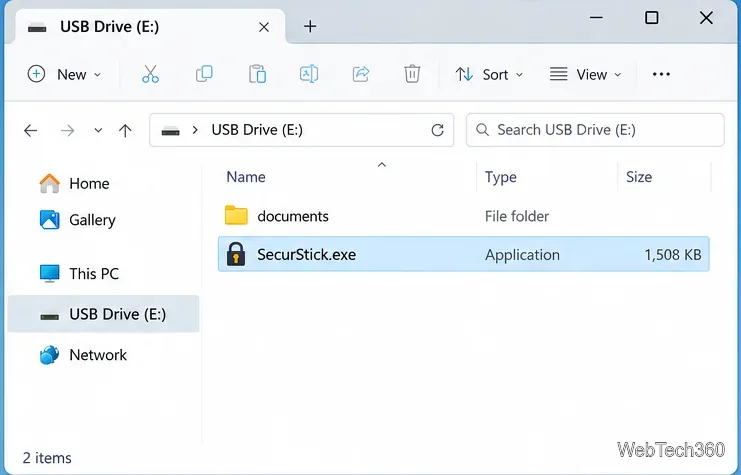Go back with the left arrow
Image resolution: width=741 pixels, height=475 pixels.
point(31,130)
